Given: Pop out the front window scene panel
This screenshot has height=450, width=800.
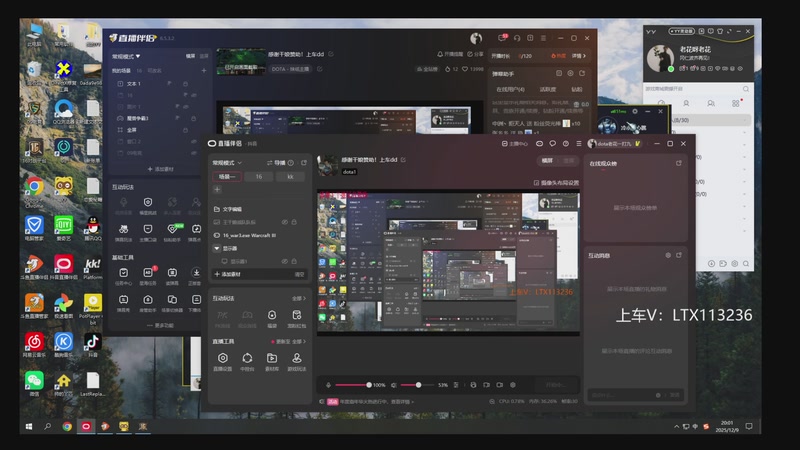Looking at the screenshot, I should tap(304, 163).
